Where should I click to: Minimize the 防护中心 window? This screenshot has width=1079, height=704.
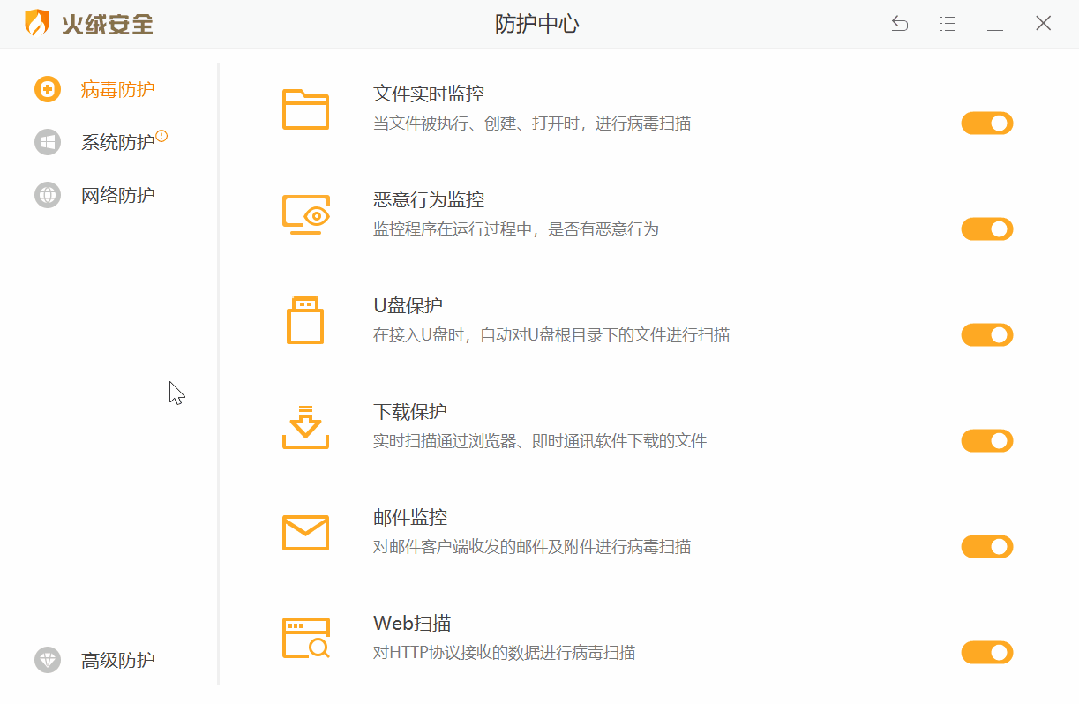pyautogui.click(x=994, y=30)
